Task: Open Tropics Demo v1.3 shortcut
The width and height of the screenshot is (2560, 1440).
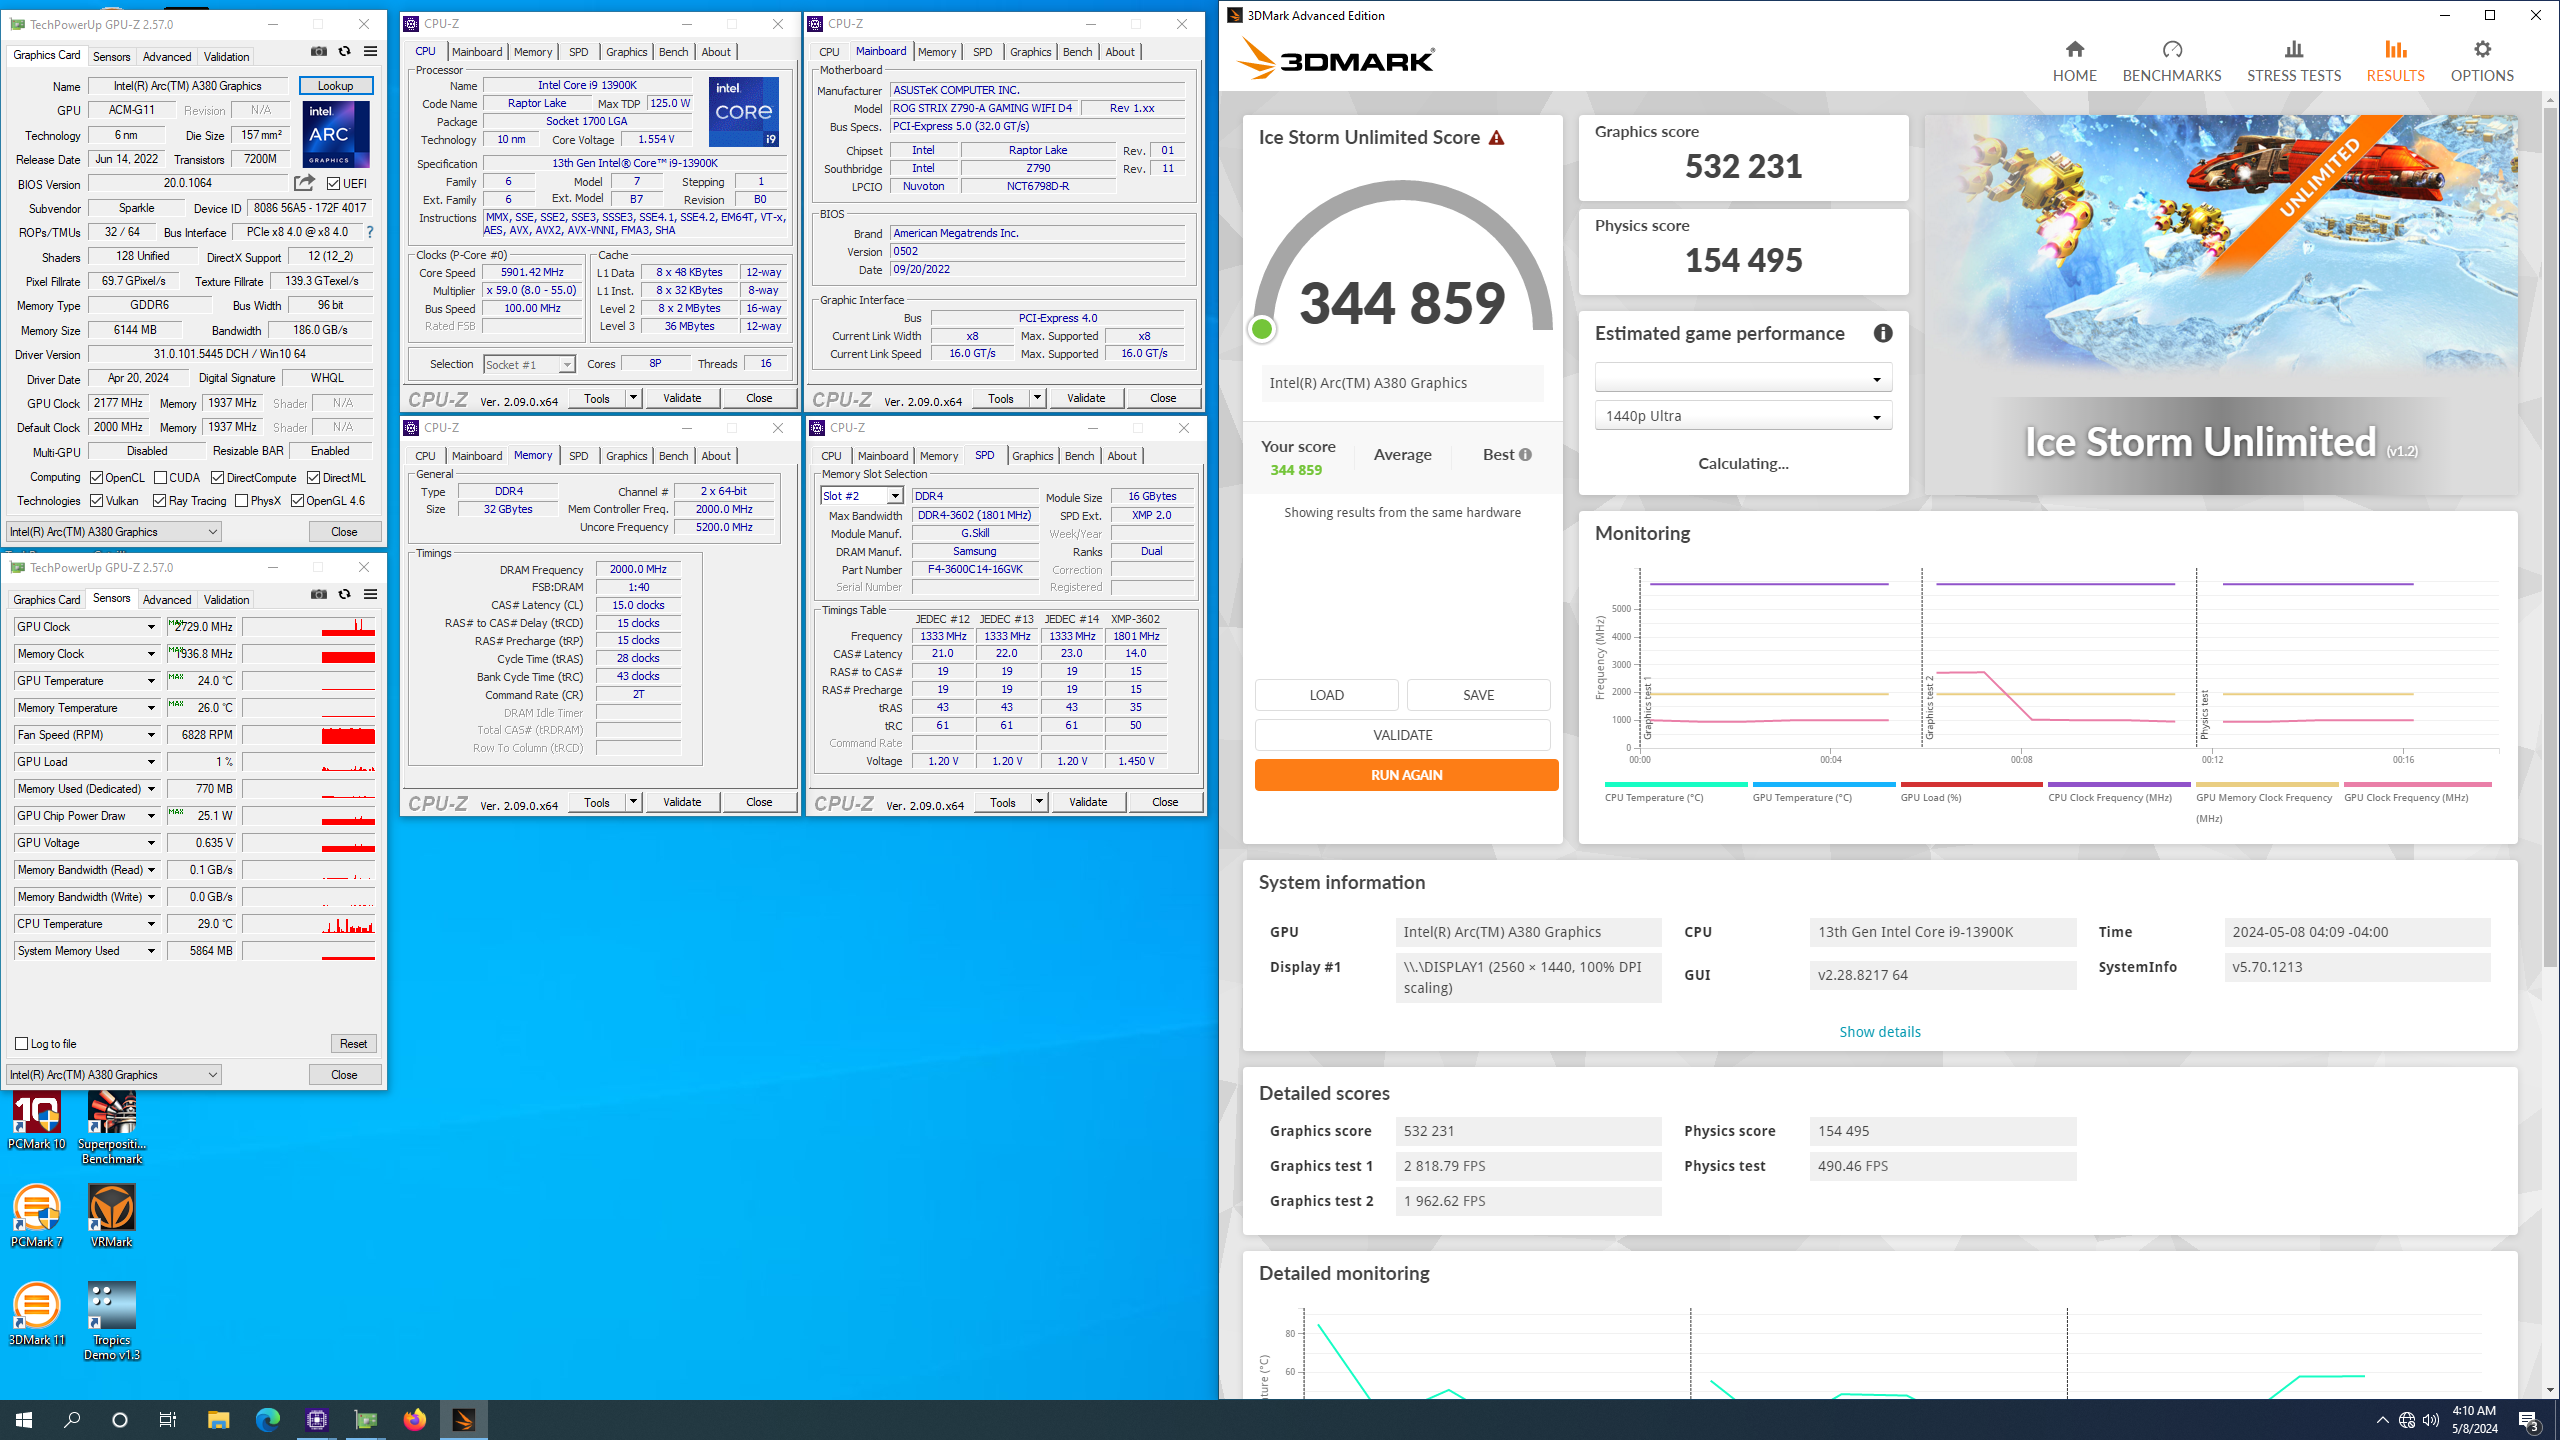Action: [111, 1322]
